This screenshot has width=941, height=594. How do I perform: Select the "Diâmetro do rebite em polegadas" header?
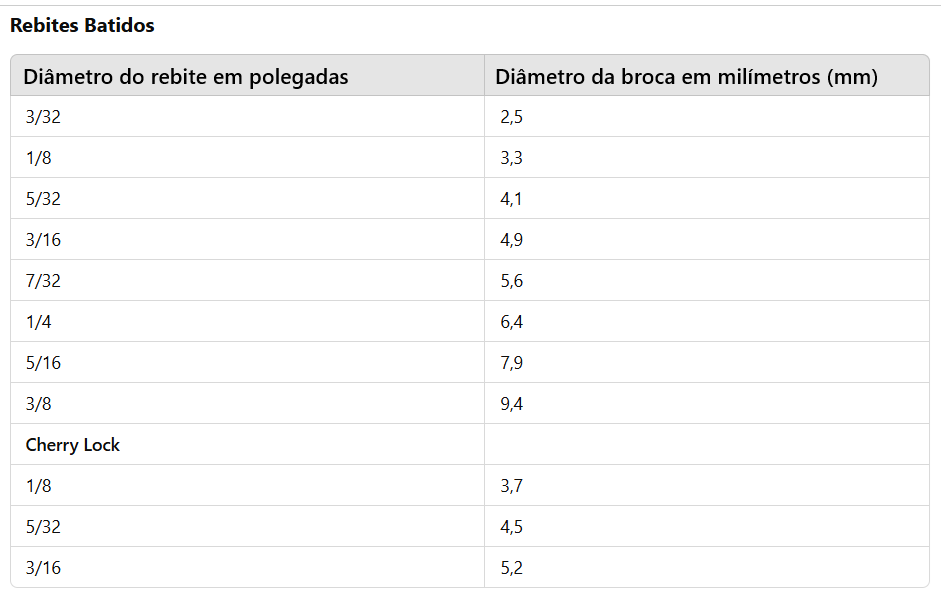(x=186, y=77)
